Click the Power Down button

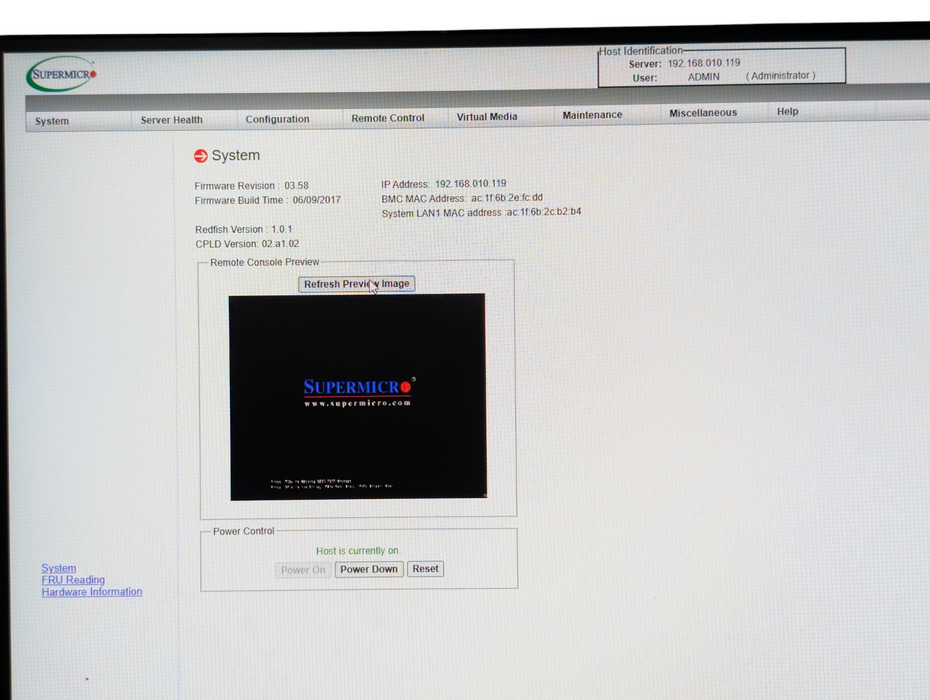369,569
